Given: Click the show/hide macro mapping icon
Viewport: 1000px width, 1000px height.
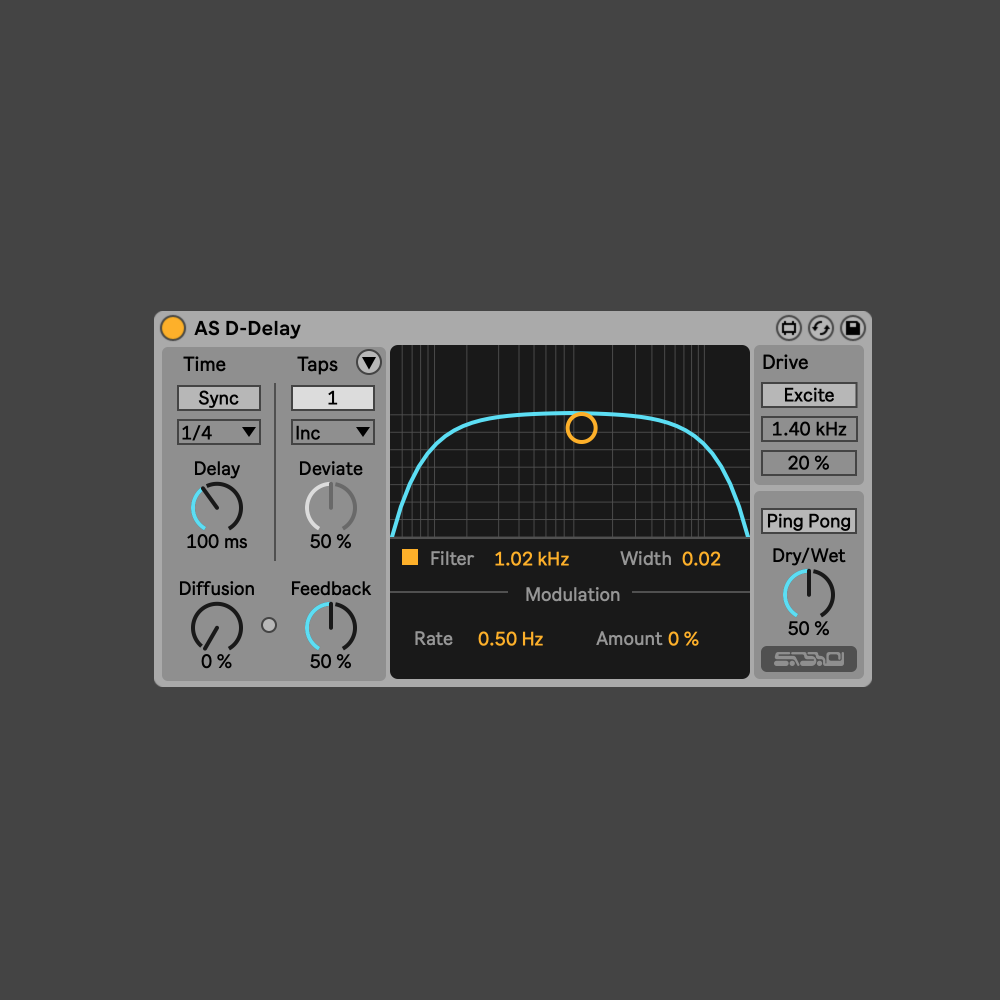Looking at the screenshot, I should pyautogui.click(x=789, y=328).
